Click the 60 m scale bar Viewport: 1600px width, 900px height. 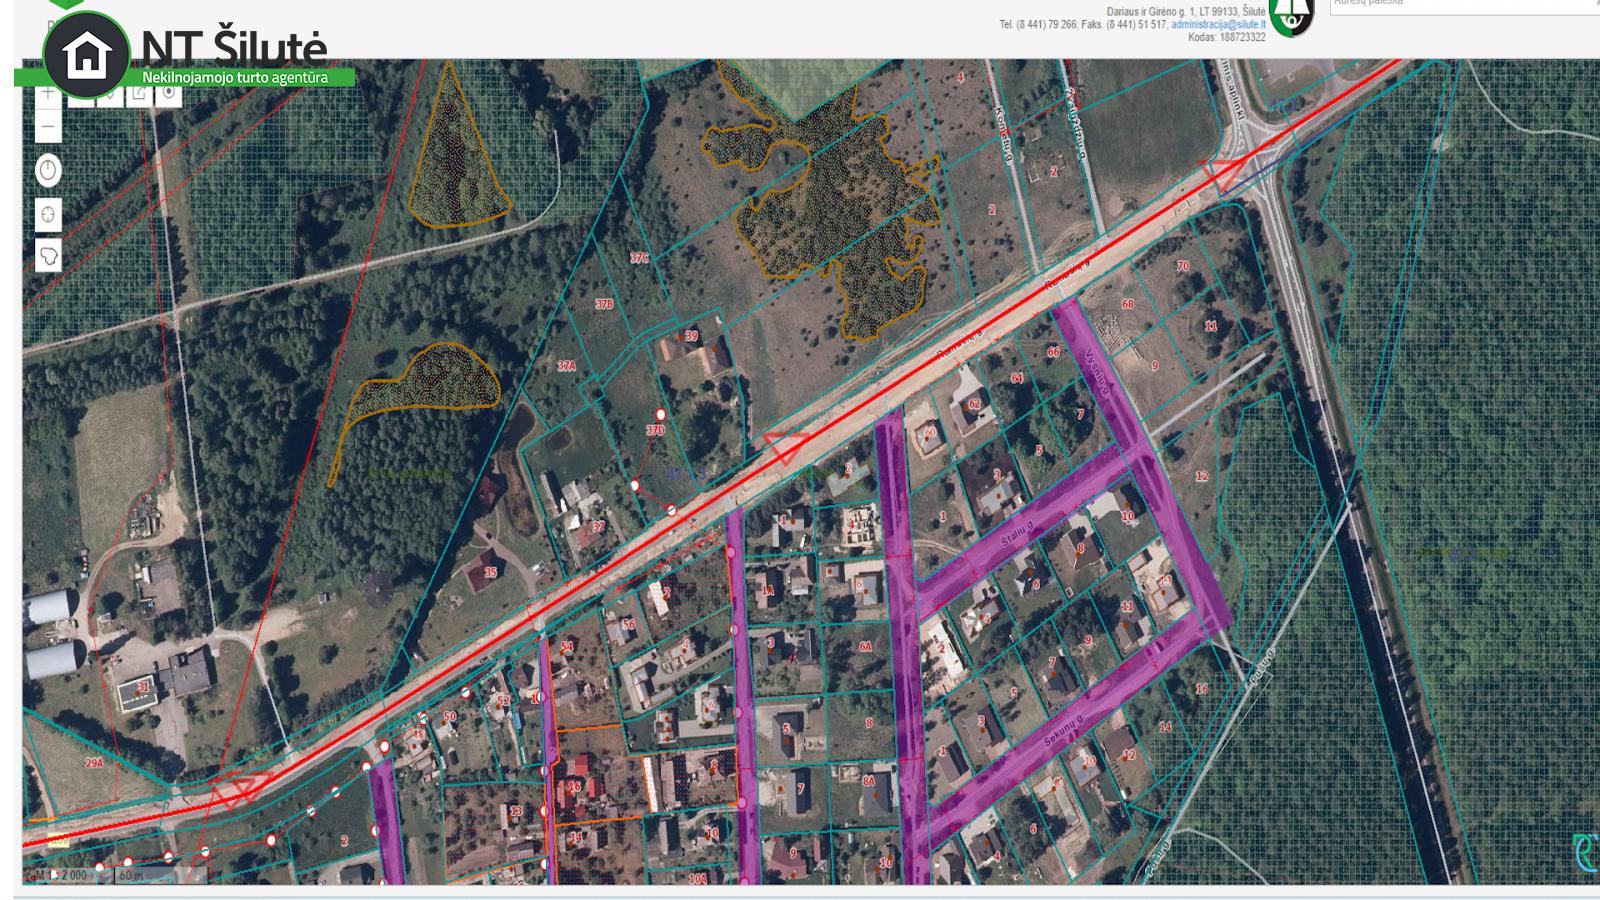click(x=162, y=875)
